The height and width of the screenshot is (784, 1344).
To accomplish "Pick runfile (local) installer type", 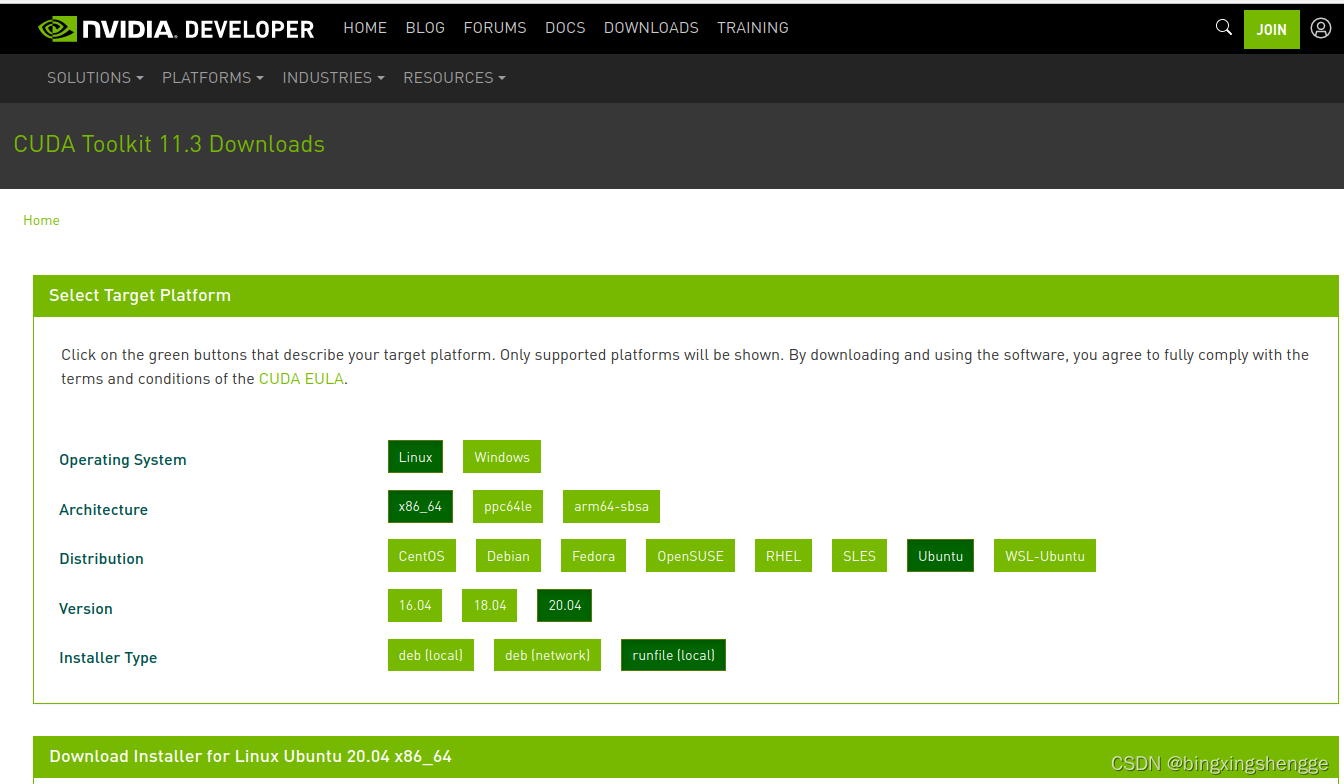I will [673, 655].
